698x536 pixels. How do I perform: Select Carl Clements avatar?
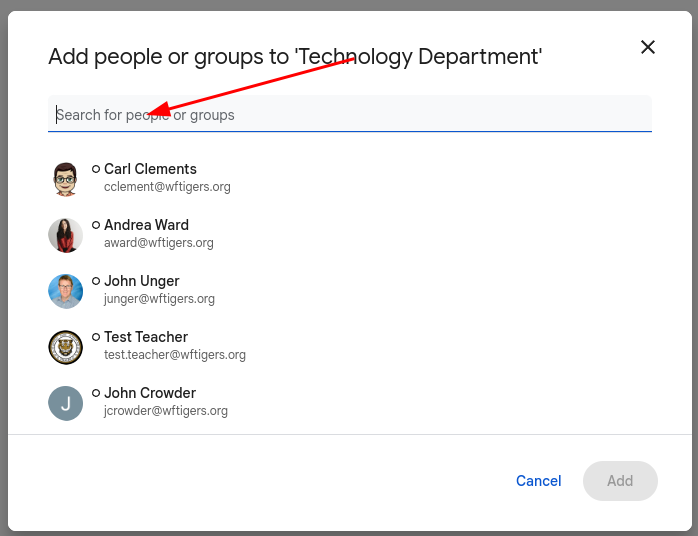pyautogui.click(x=65, y=179)
